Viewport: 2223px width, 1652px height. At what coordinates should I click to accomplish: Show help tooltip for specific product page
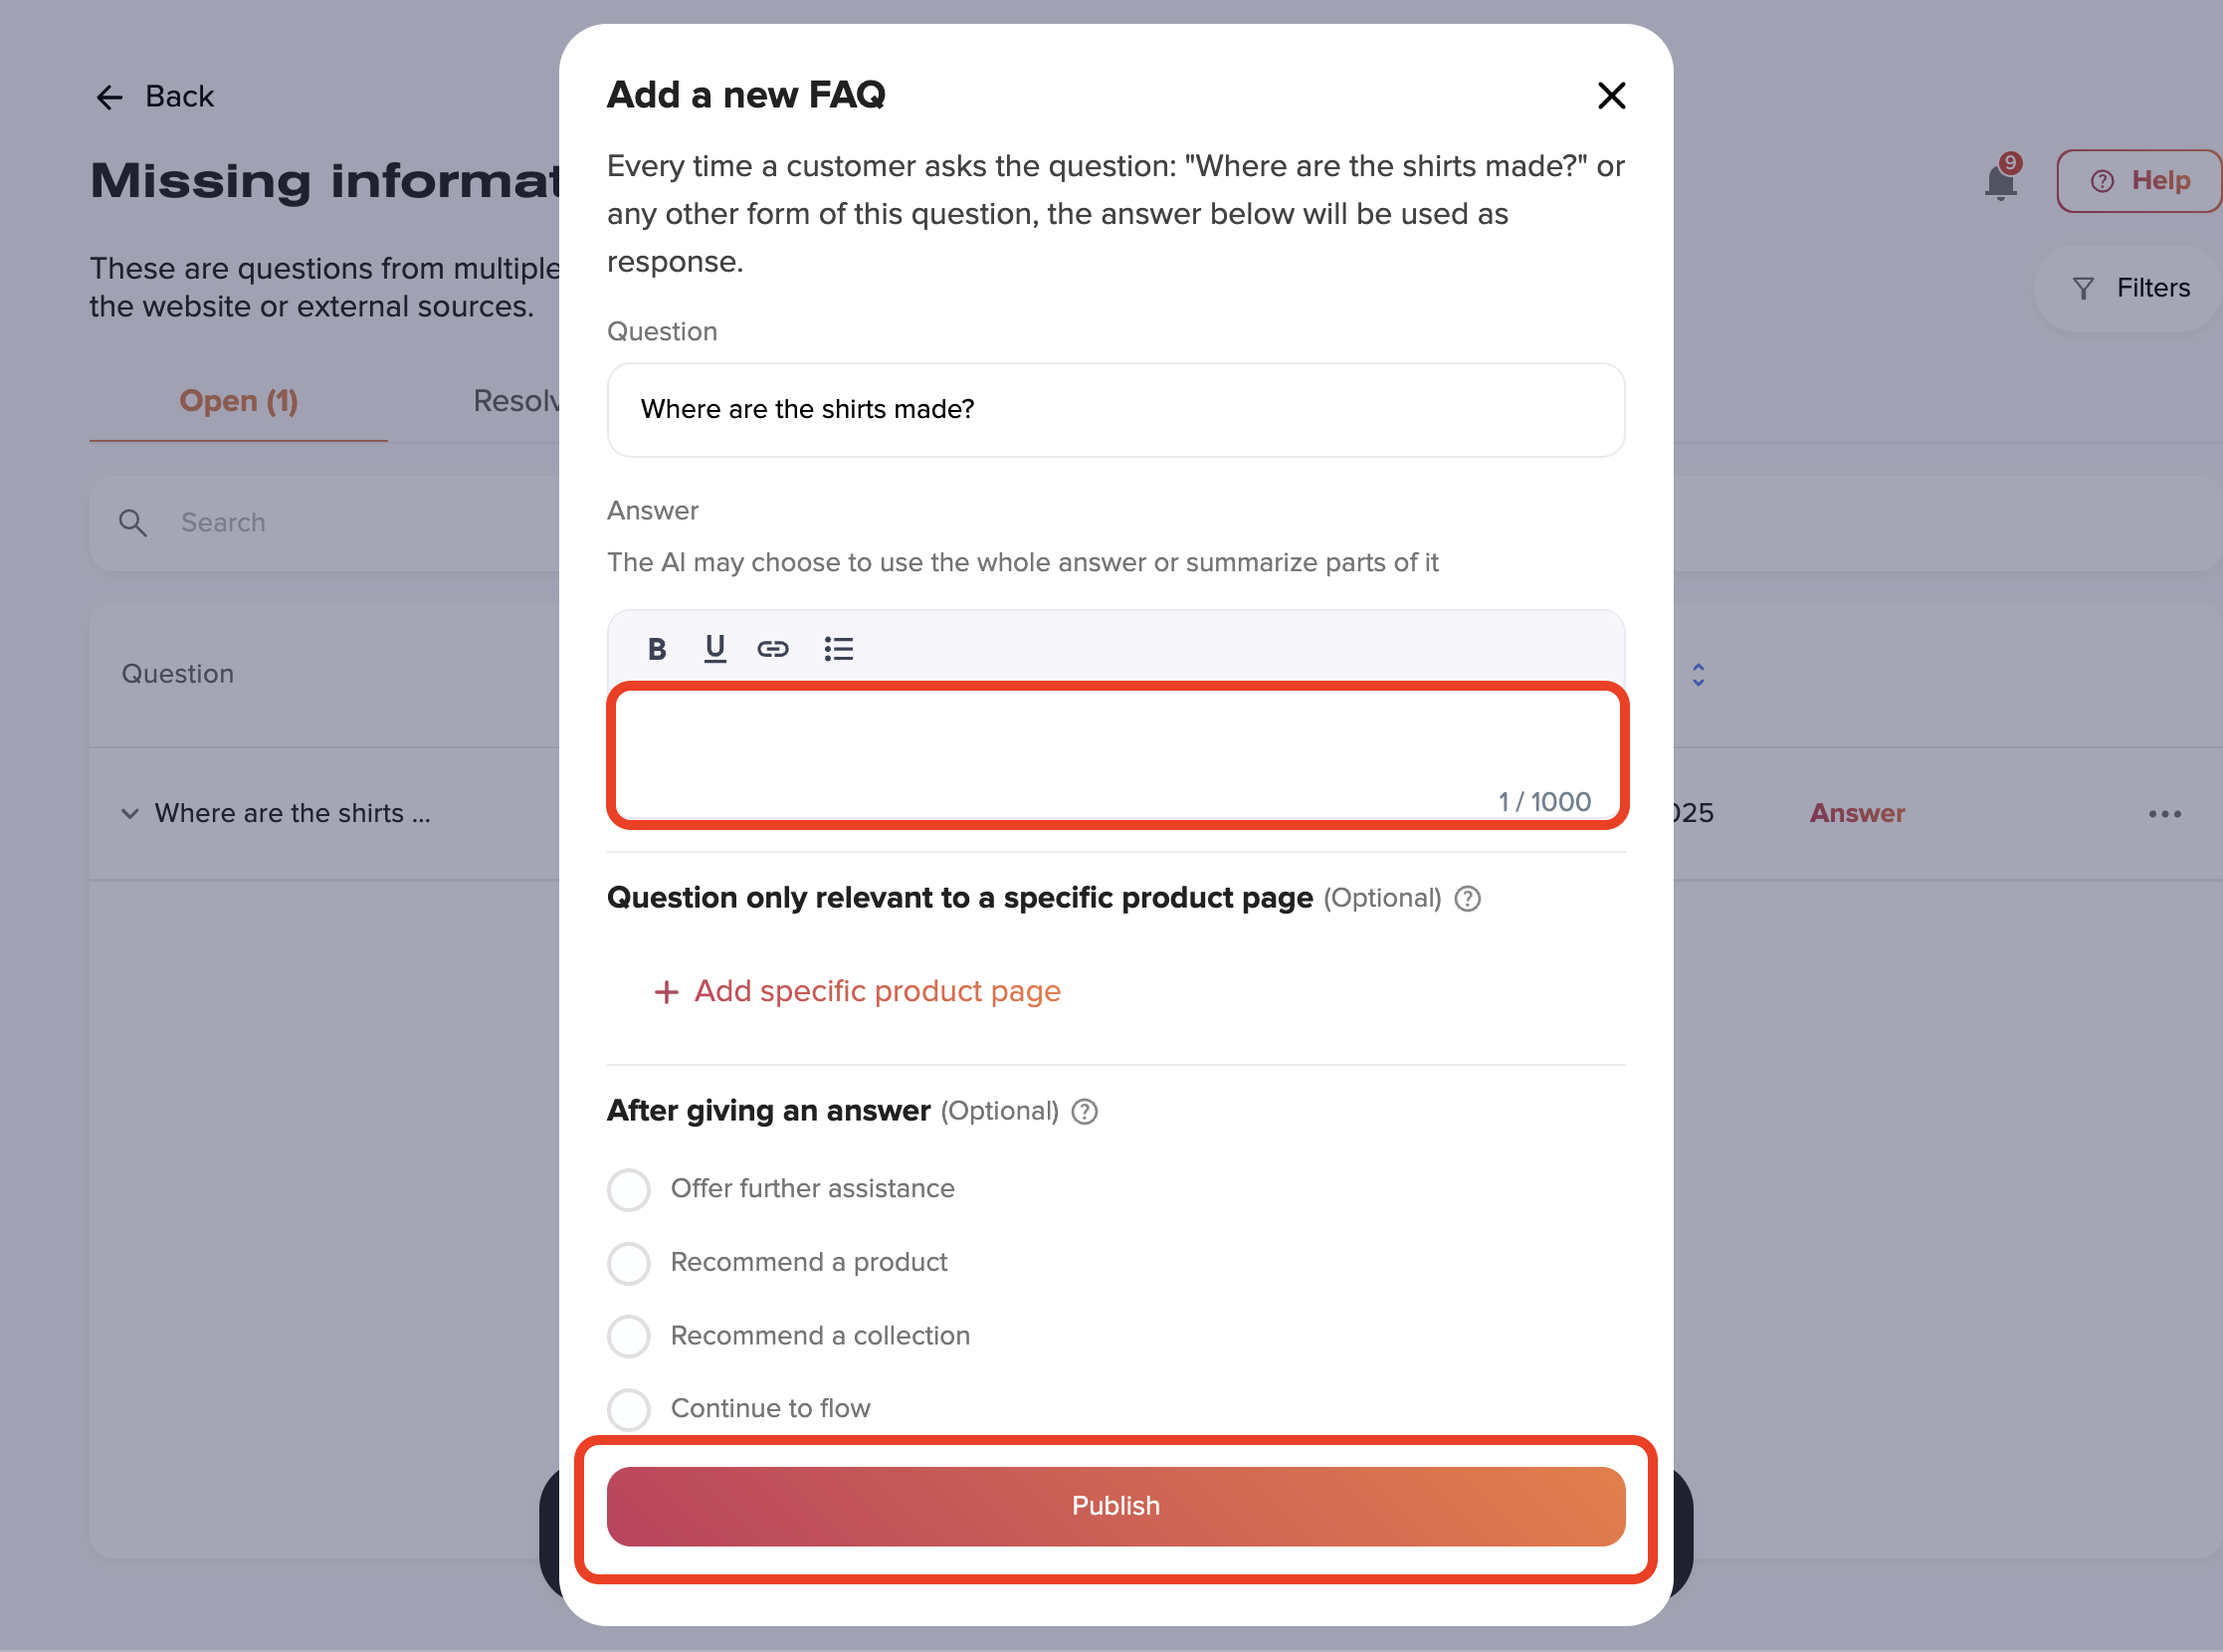point(1467,898)
